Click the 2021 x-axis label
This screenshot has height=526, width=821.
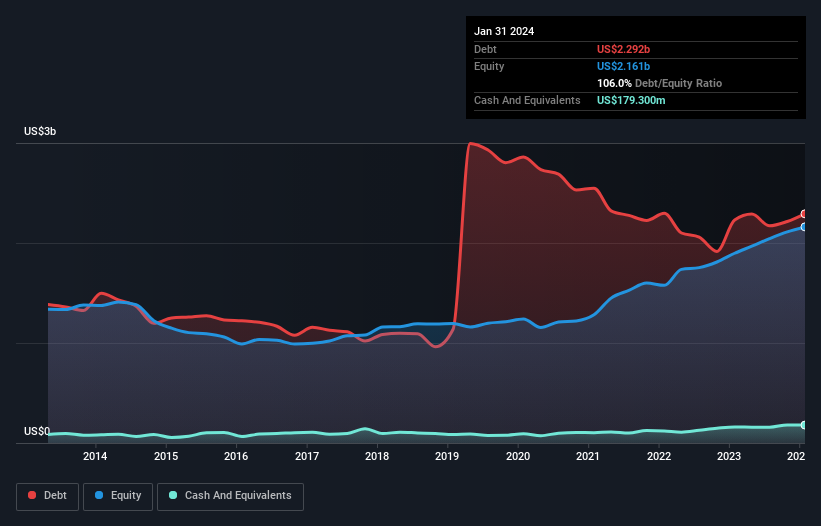pyautogui.click(x=588, y=456)
